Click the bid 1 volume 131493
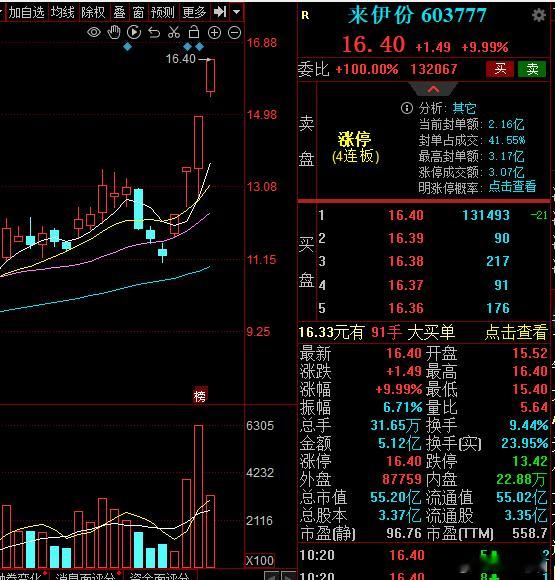The height and width of the screenshot is (580, 555). (486, 215)
